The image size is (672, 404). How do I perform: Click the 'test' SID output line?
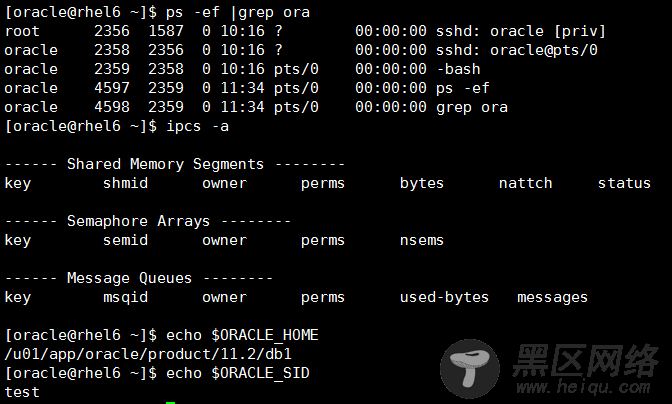22,392
